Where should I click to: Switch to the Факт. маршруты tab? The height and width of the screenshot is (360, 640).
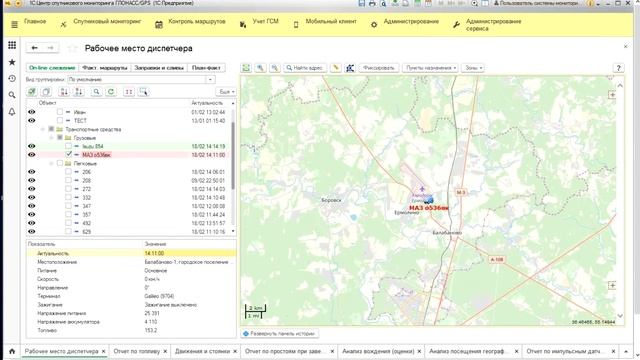[x=104, y=68]
